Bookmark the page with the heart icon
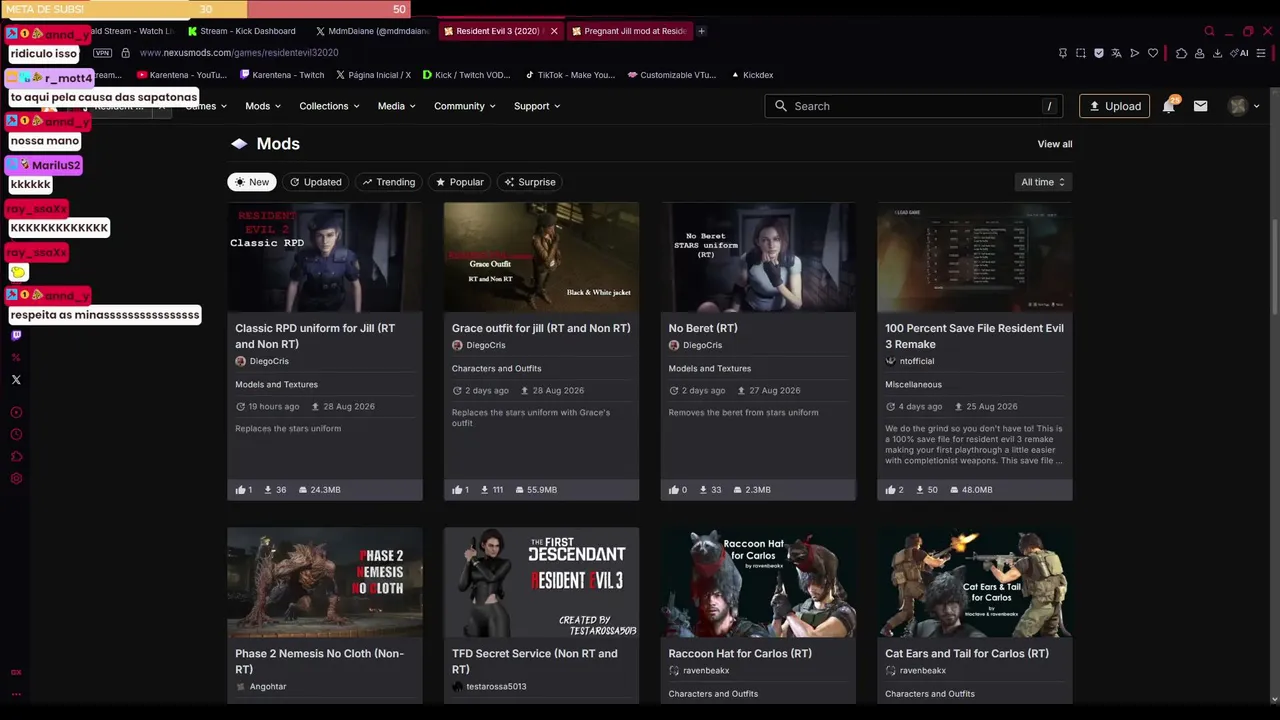The height and width of the screenshot is (720, 1280). point(1153,53)
